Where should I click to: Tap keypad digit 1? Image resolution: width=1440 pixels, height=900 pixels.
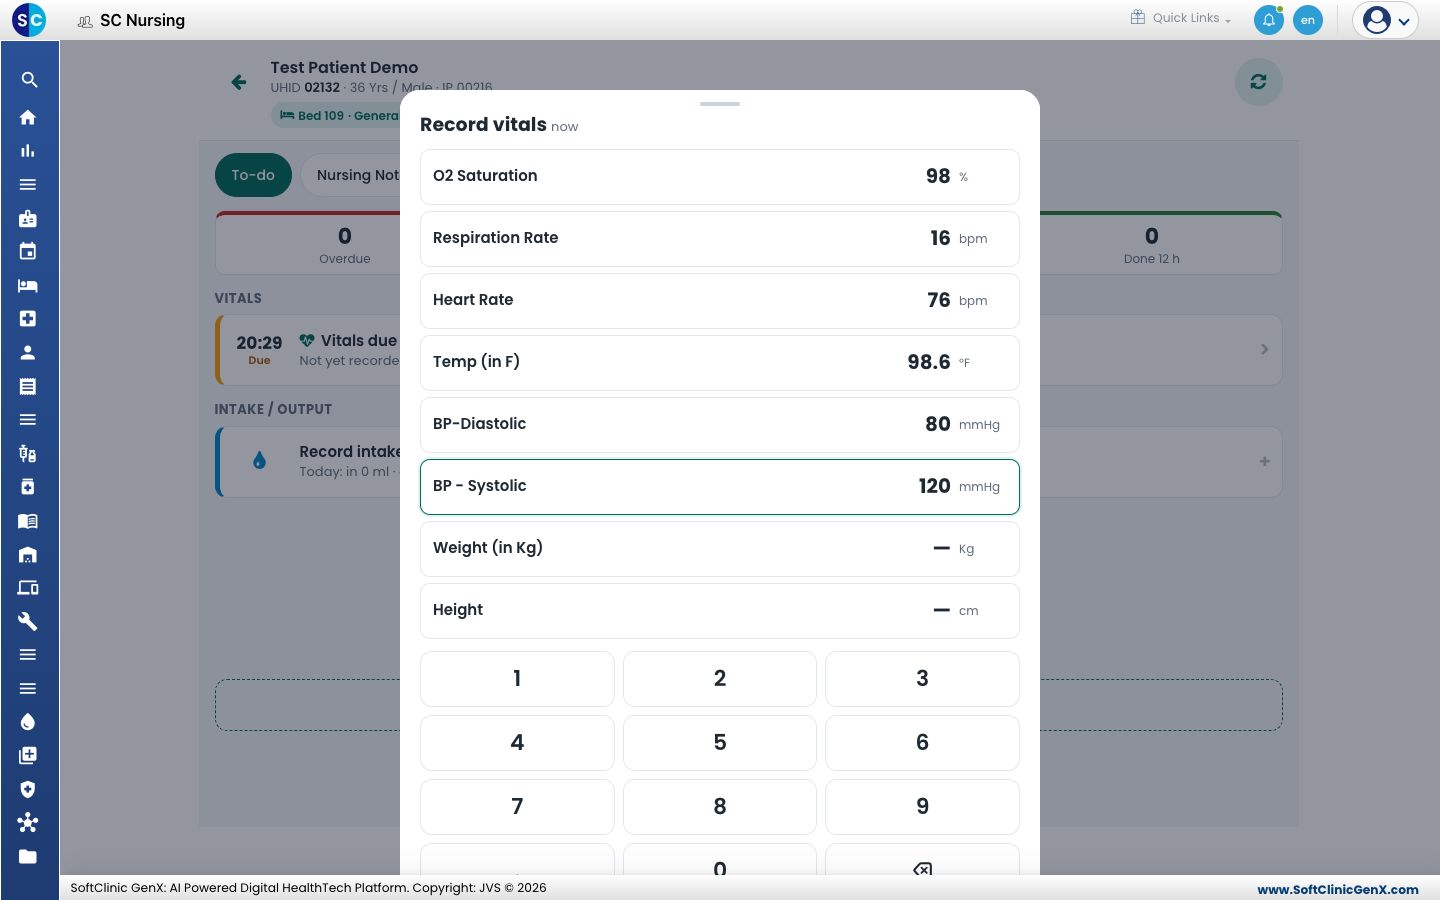[x=517, y=679]
